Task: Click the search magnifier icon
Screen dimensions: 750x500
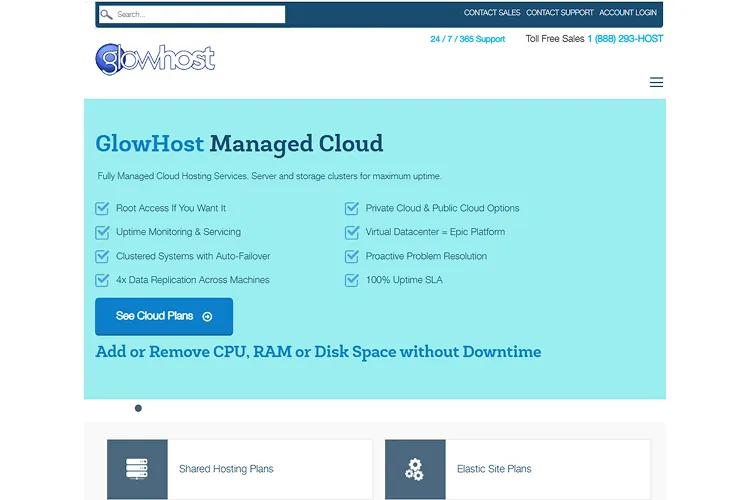Action: tap(106, 14)
